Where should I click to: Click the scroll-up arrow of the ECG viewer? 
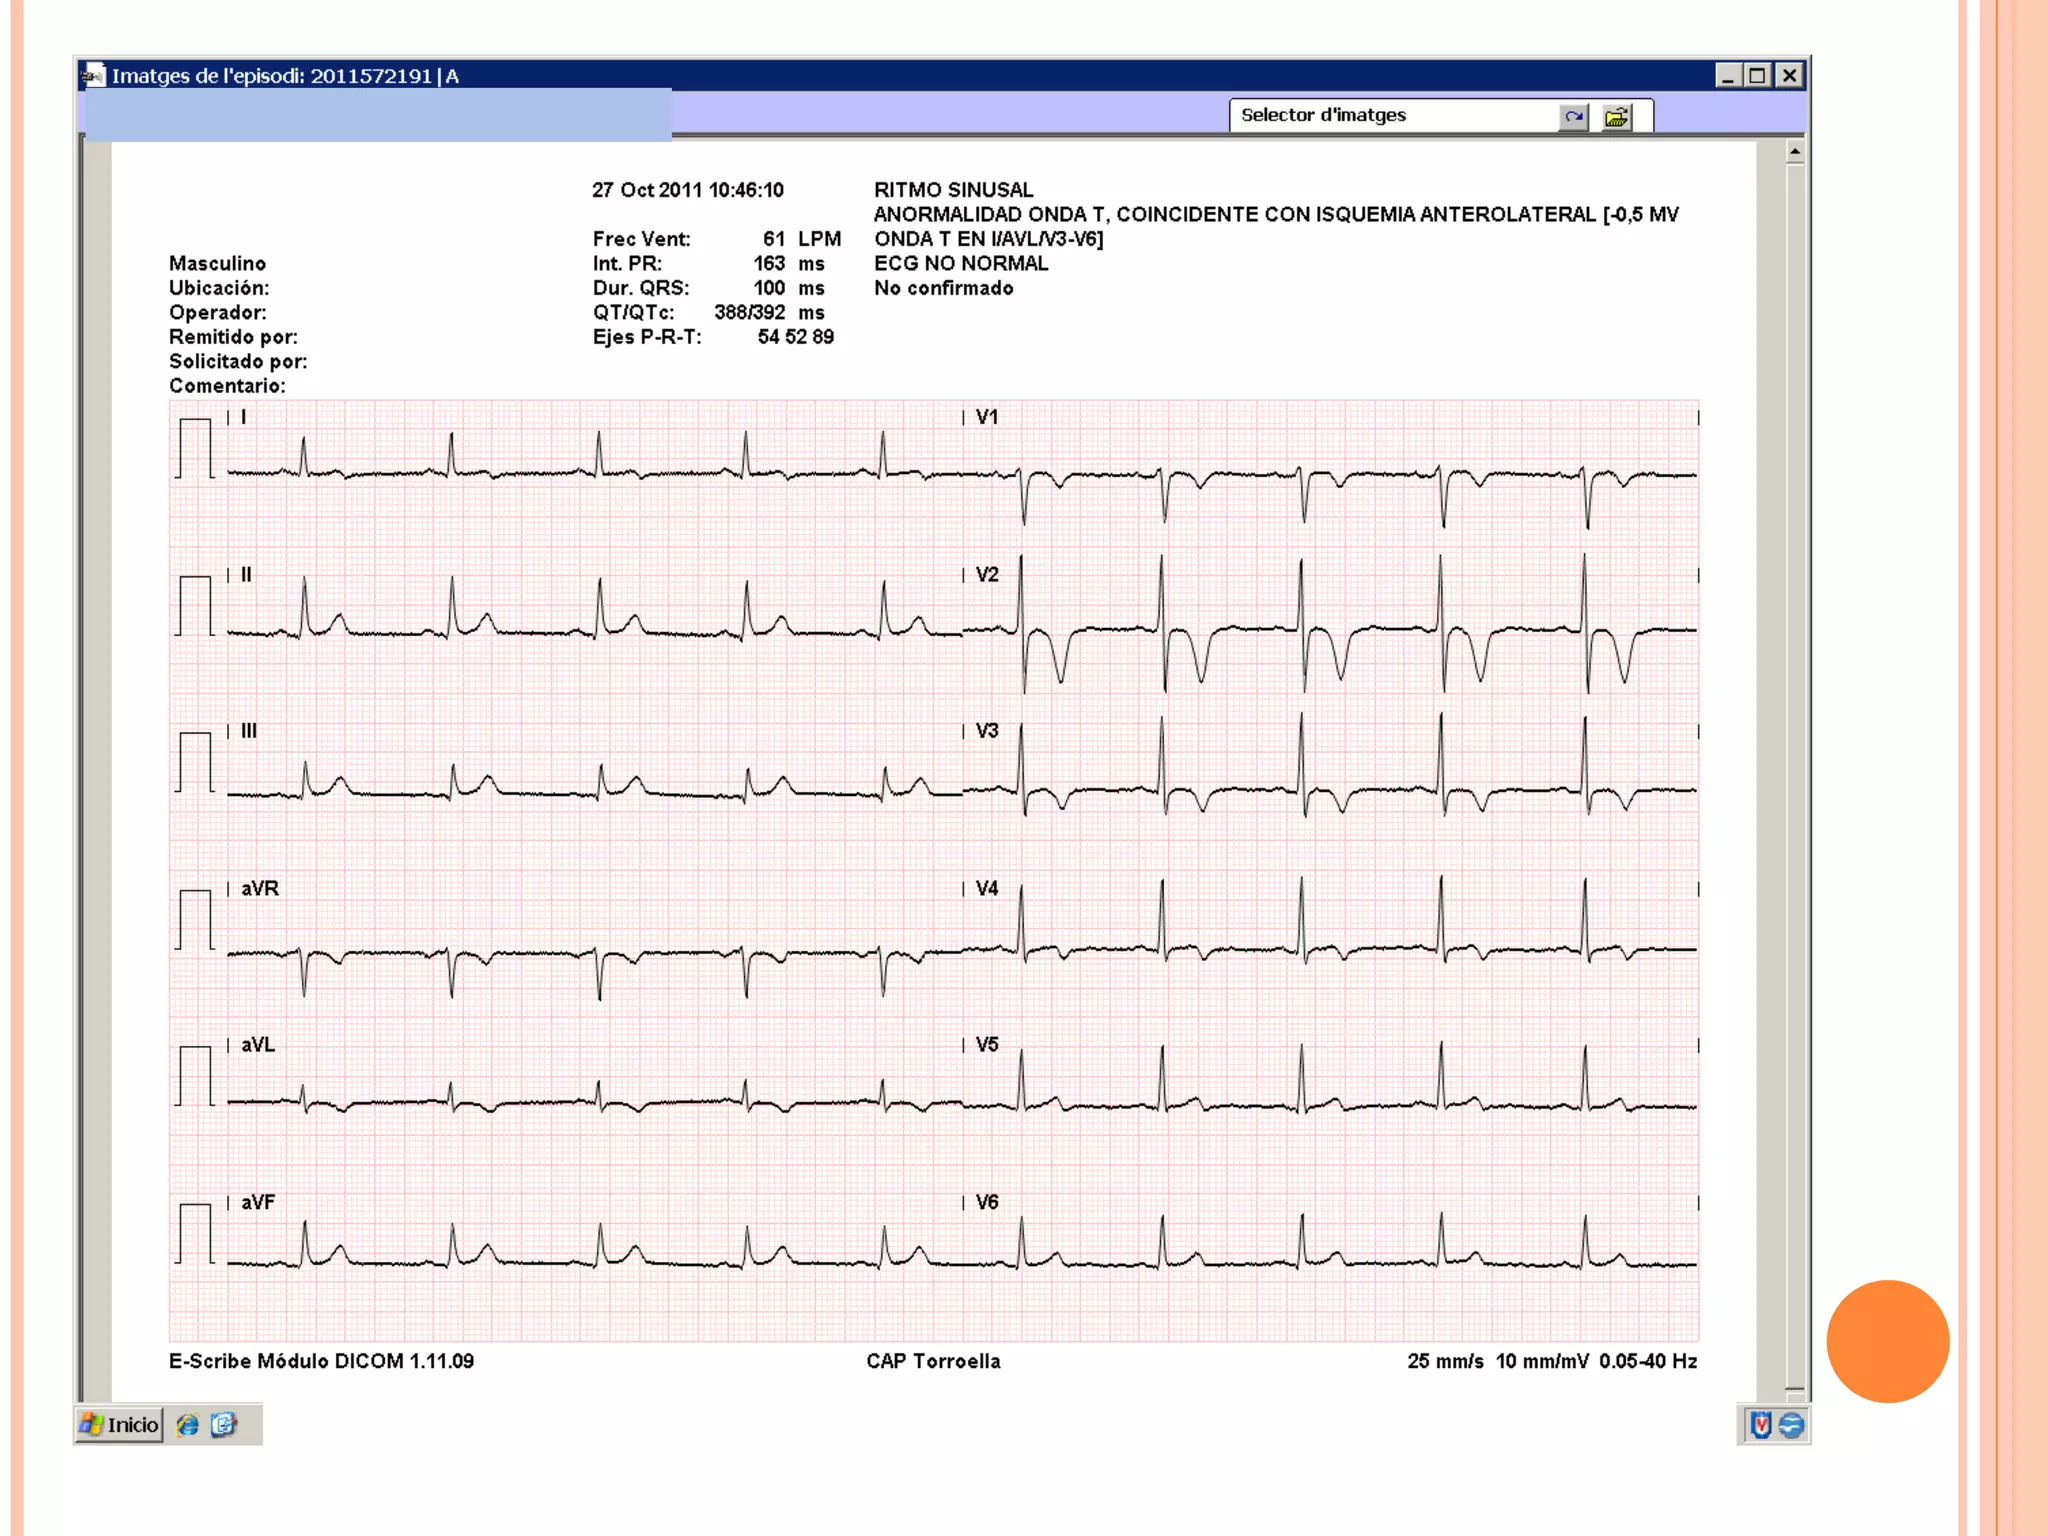[1795, 152]
